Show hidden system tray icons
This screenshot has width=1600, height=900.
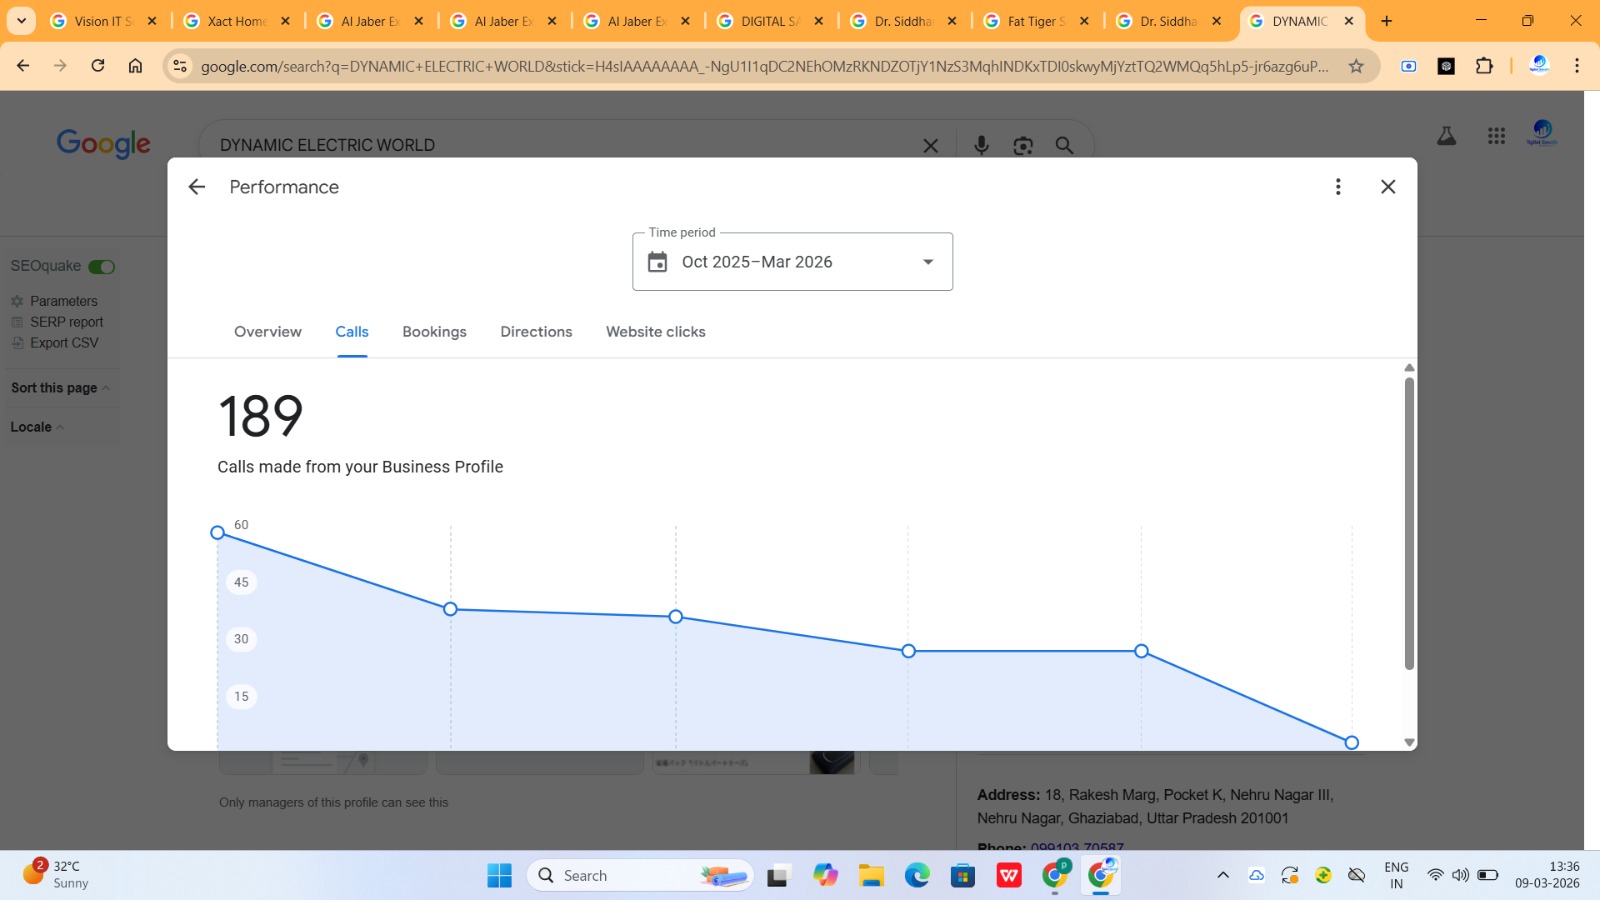pos(1222,876)
